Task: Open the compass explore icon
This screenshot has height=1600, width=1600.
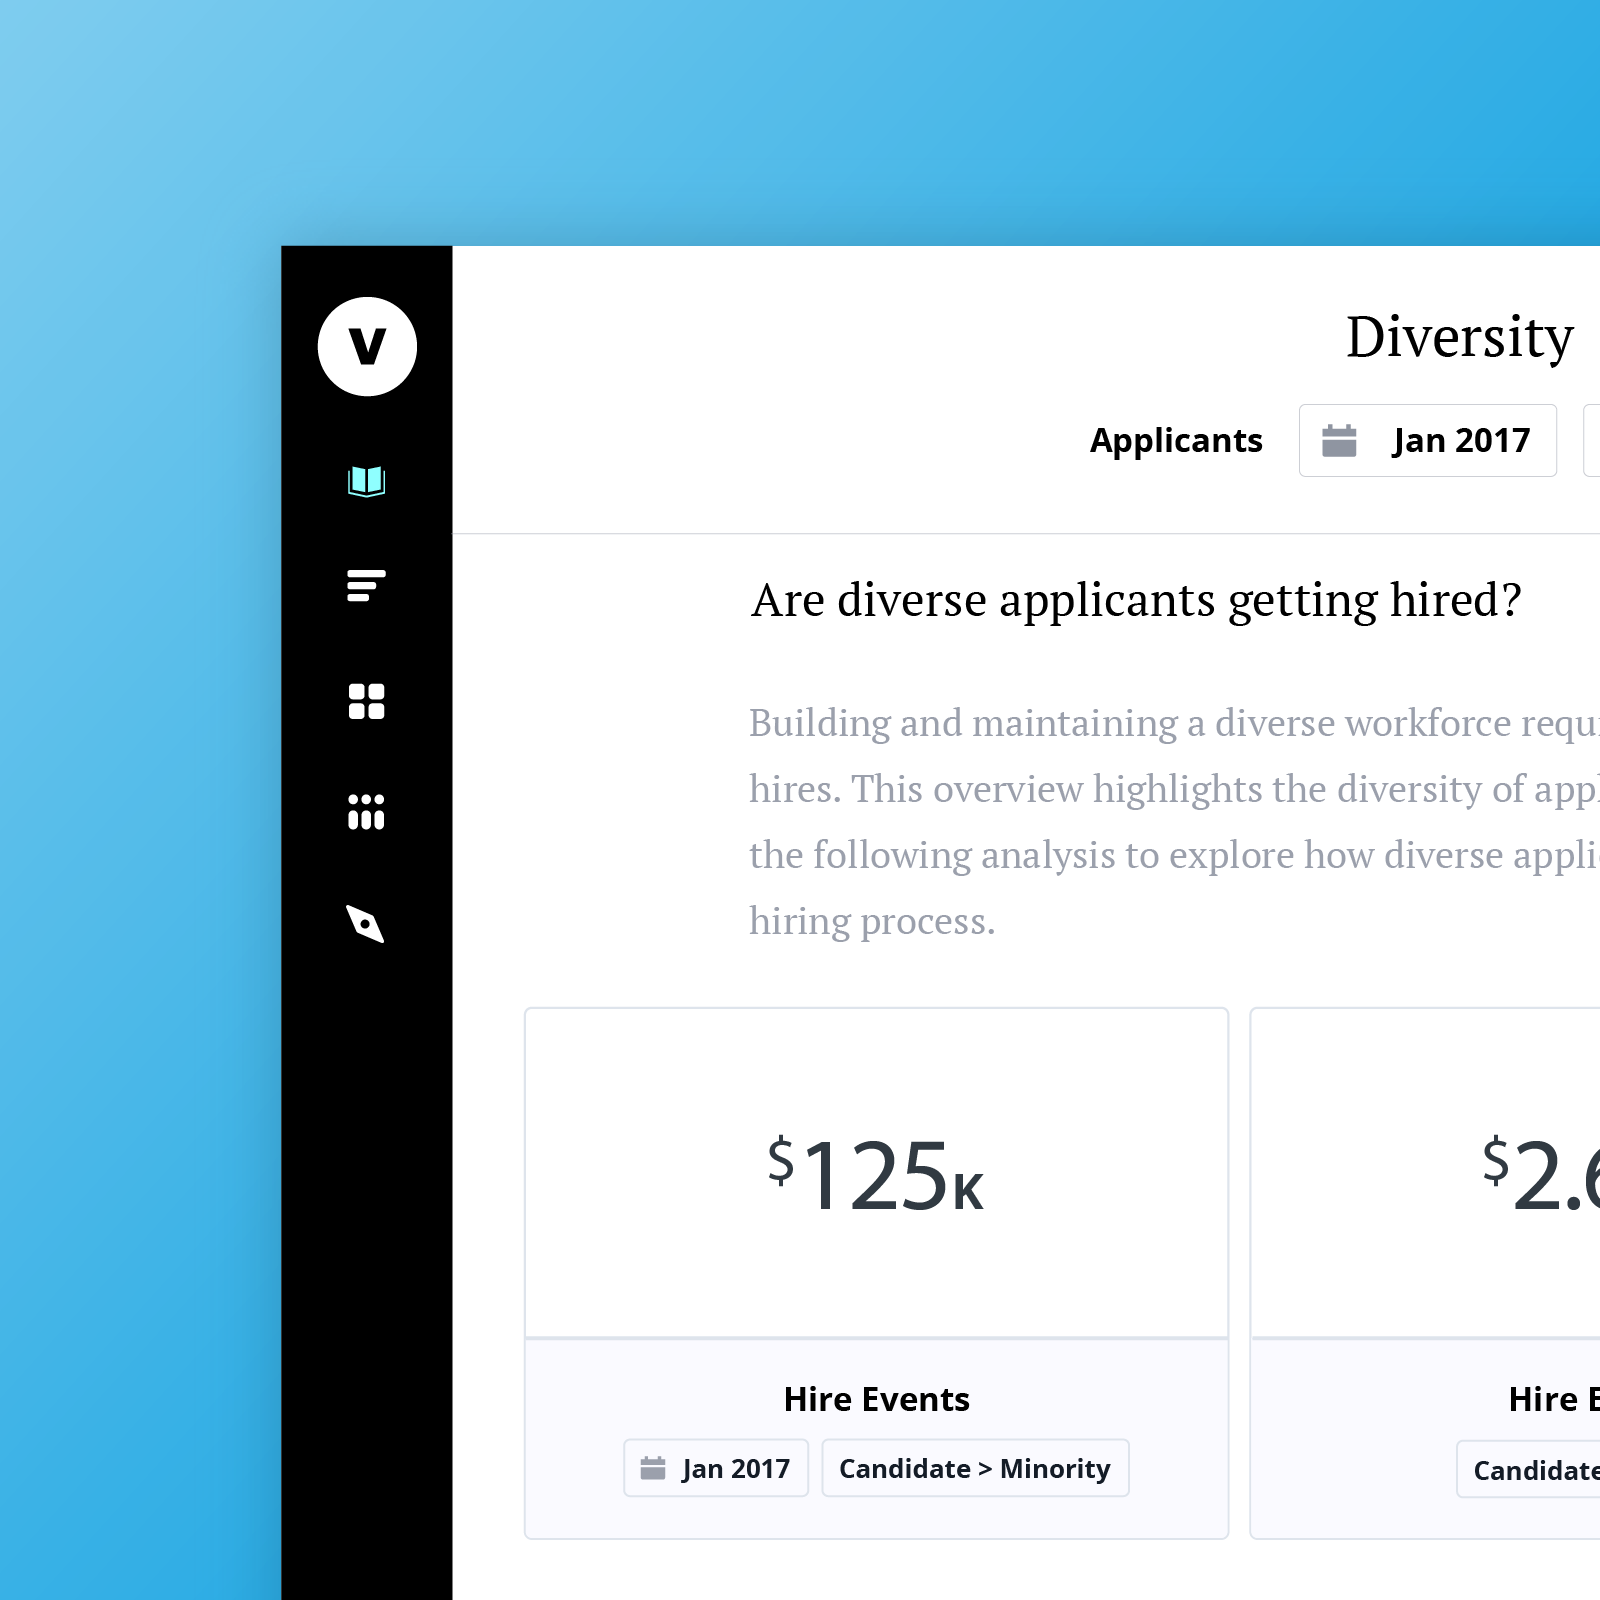Action: 367,927
